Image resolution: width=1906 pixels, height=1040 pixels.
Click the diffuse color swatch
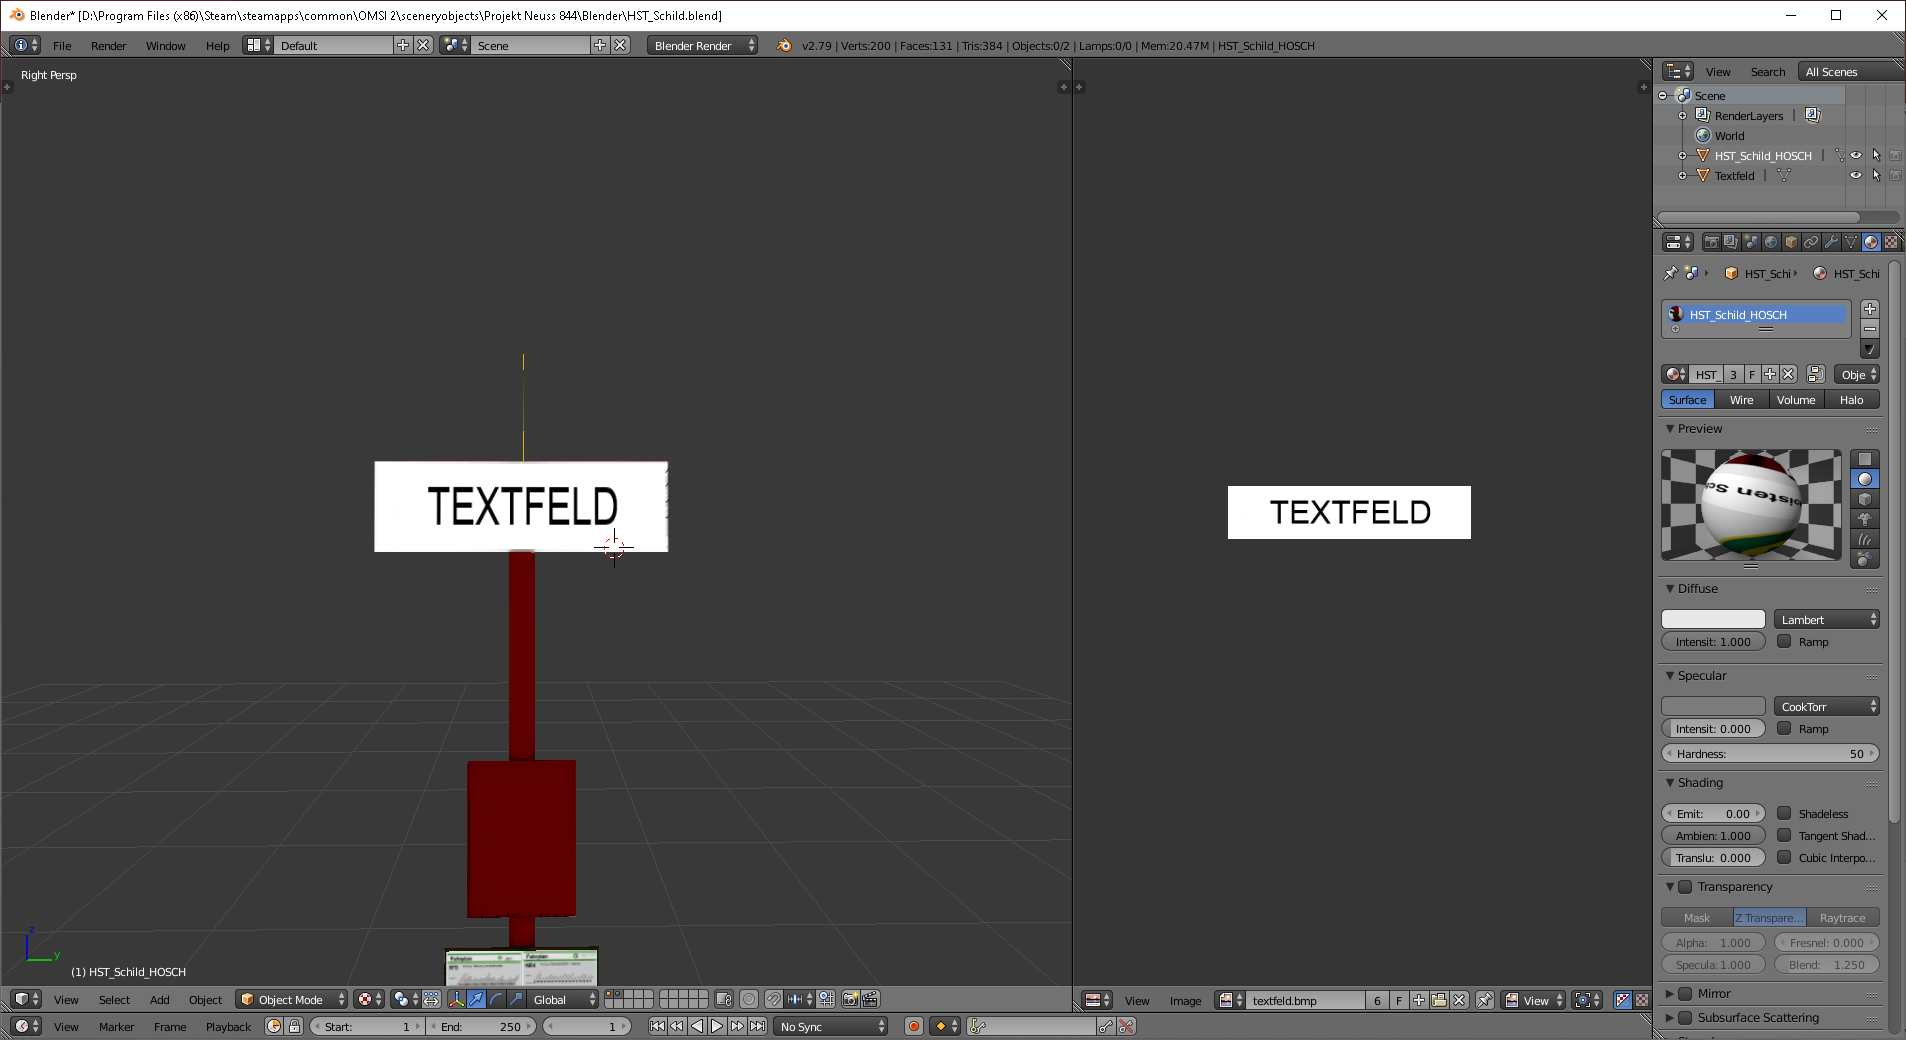point(1713,620)
